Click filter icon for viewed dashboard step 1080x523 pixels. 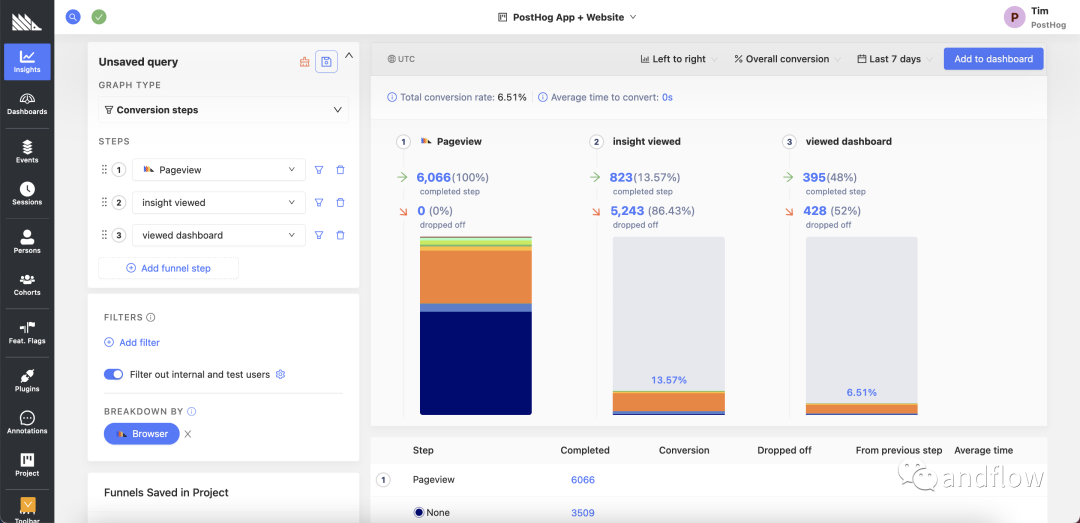319,236
